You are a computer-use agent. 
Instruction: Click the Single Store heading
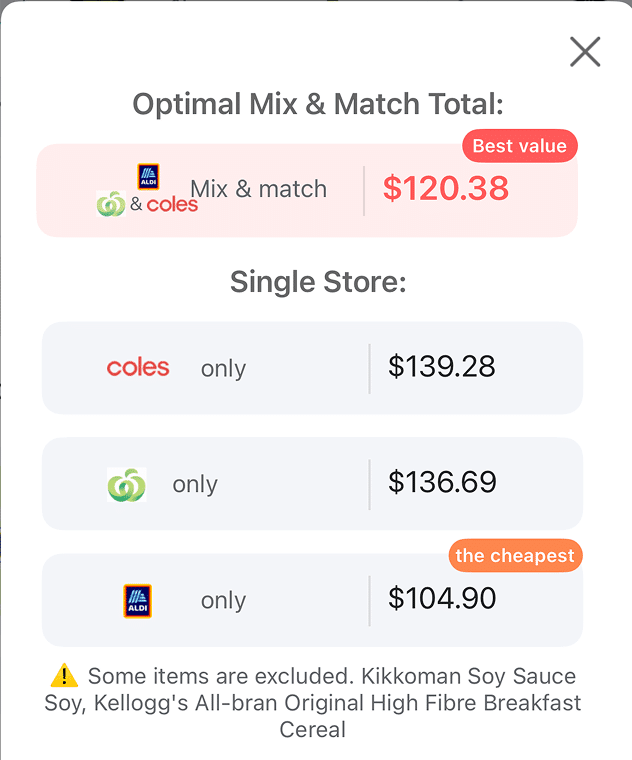pyautogui.click(x=318, y=282)
